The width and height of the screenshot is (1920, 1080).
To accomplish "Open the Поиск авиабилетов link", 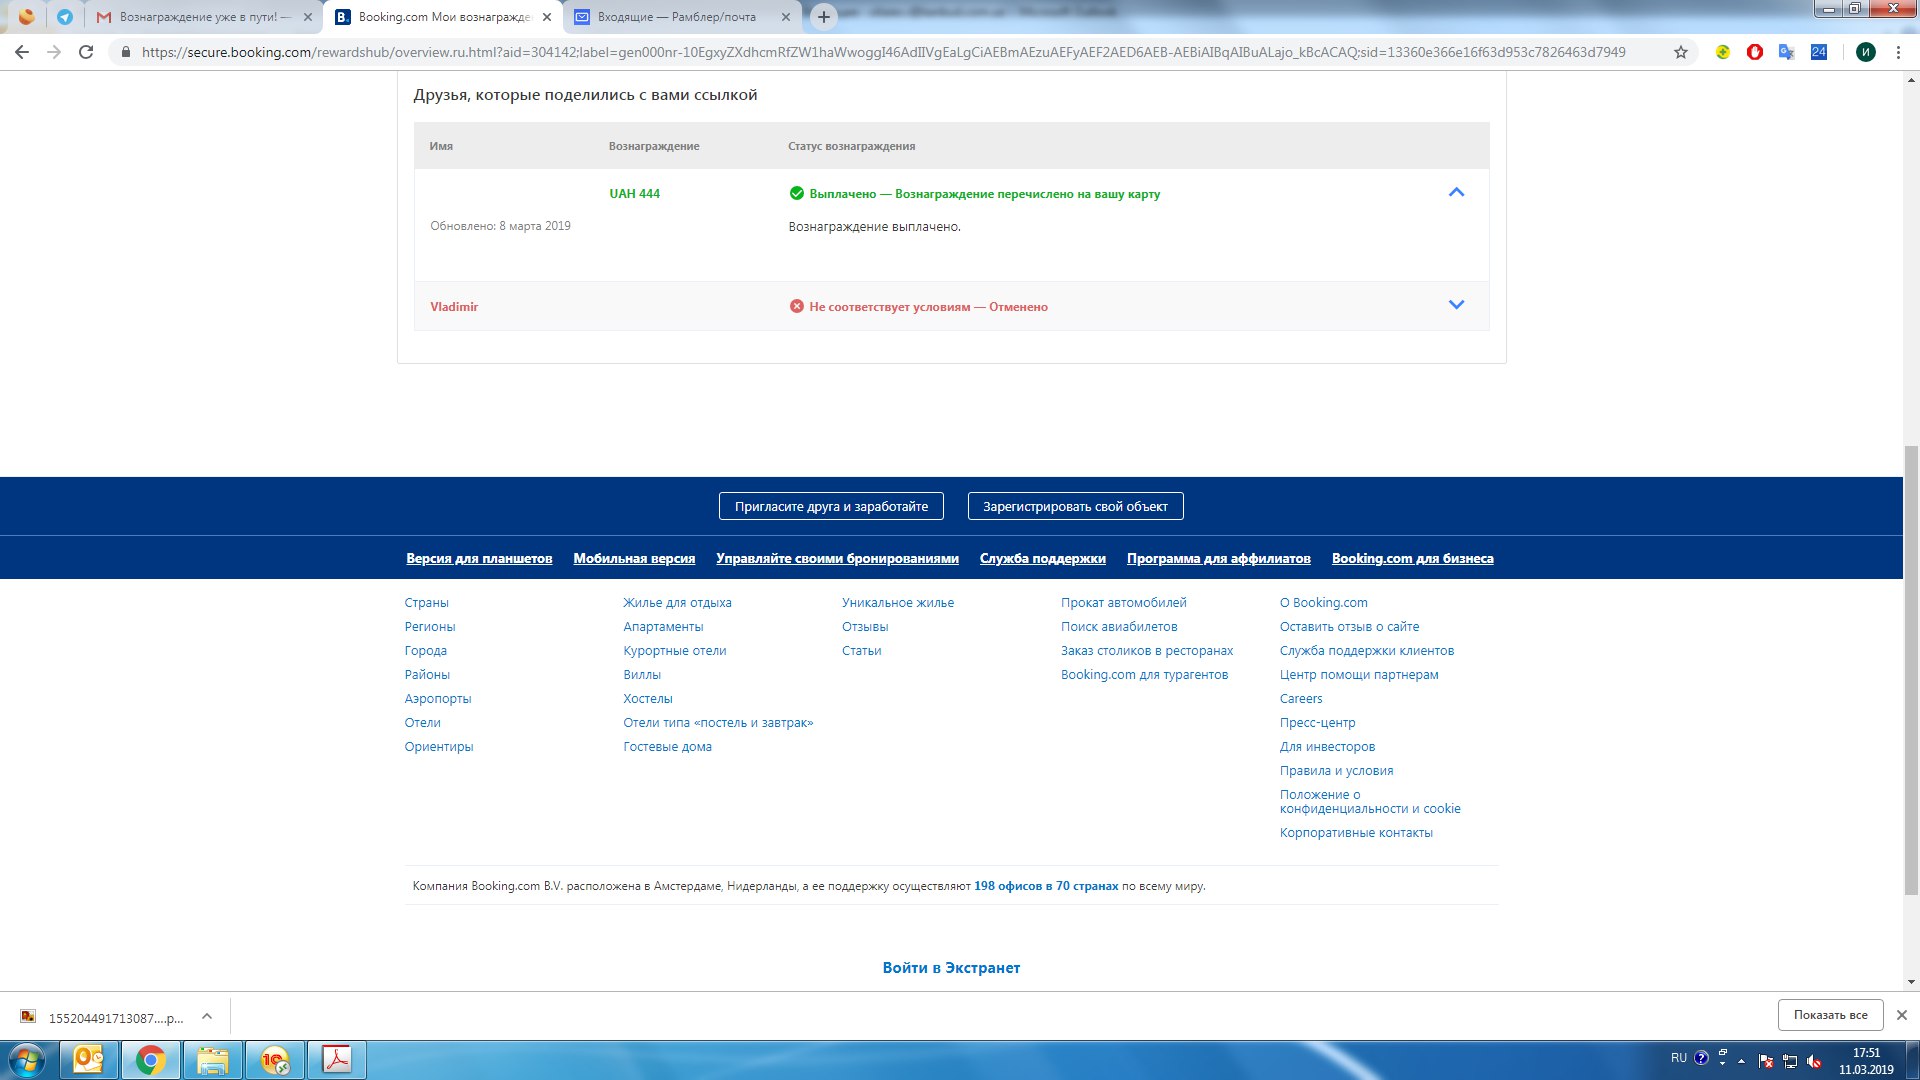I will pyautogui.click(x=1119, y=626).
